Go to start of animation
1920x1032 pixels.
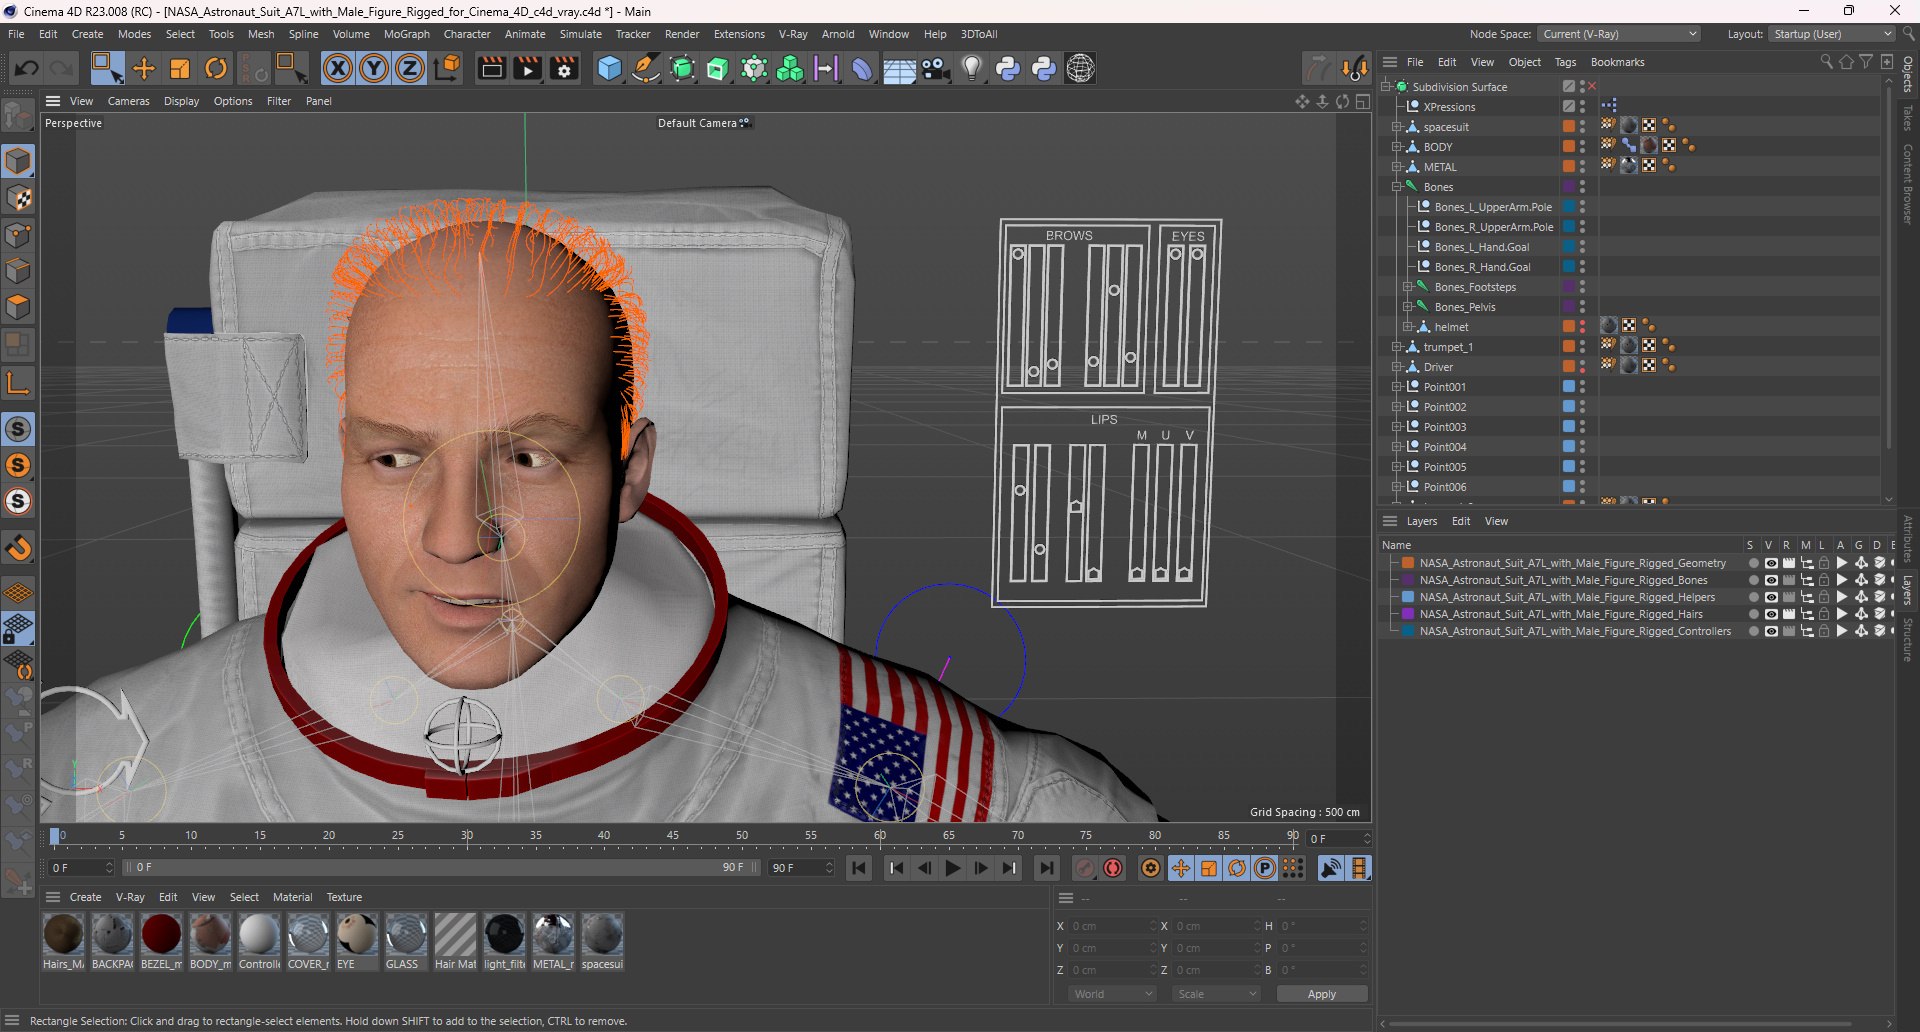coord(859,868)
